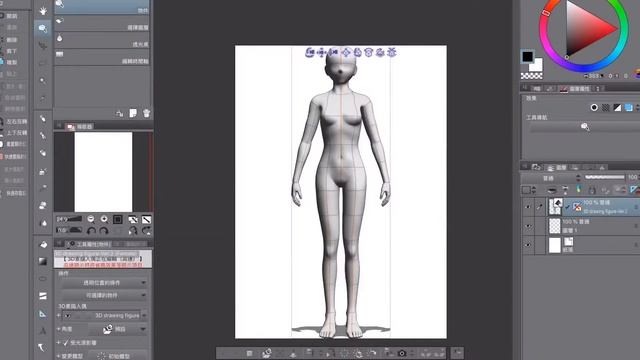640x360 pixels.
Task: Zoom out in the Navigator panel
Action: pyautogui.click(x=91, y=219)
